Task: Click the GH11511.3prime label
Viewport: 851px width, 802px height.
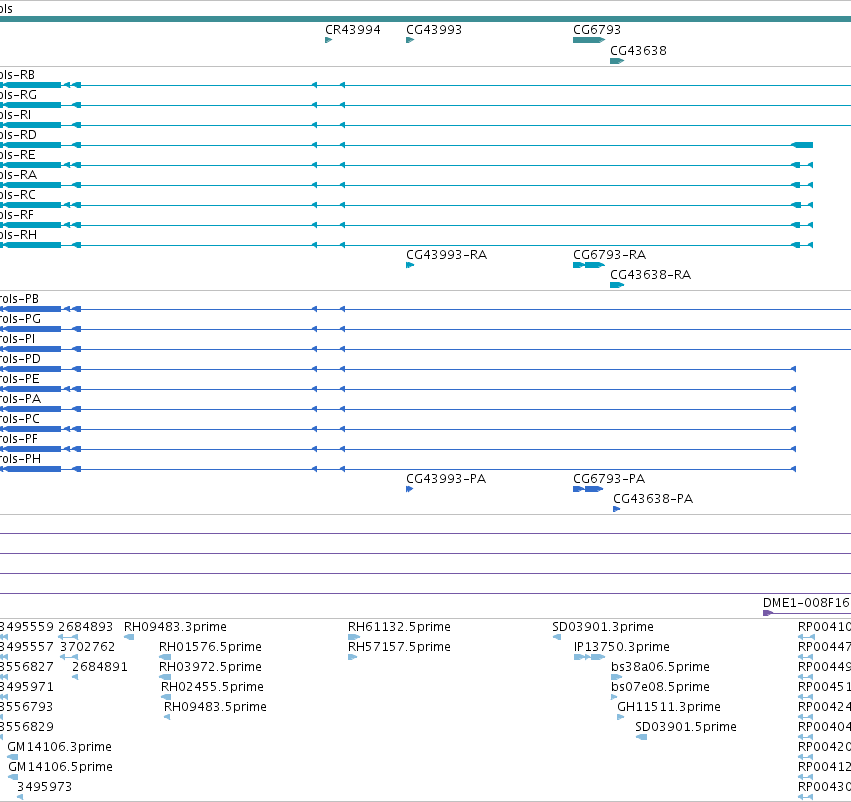Action: pos(669,706)
